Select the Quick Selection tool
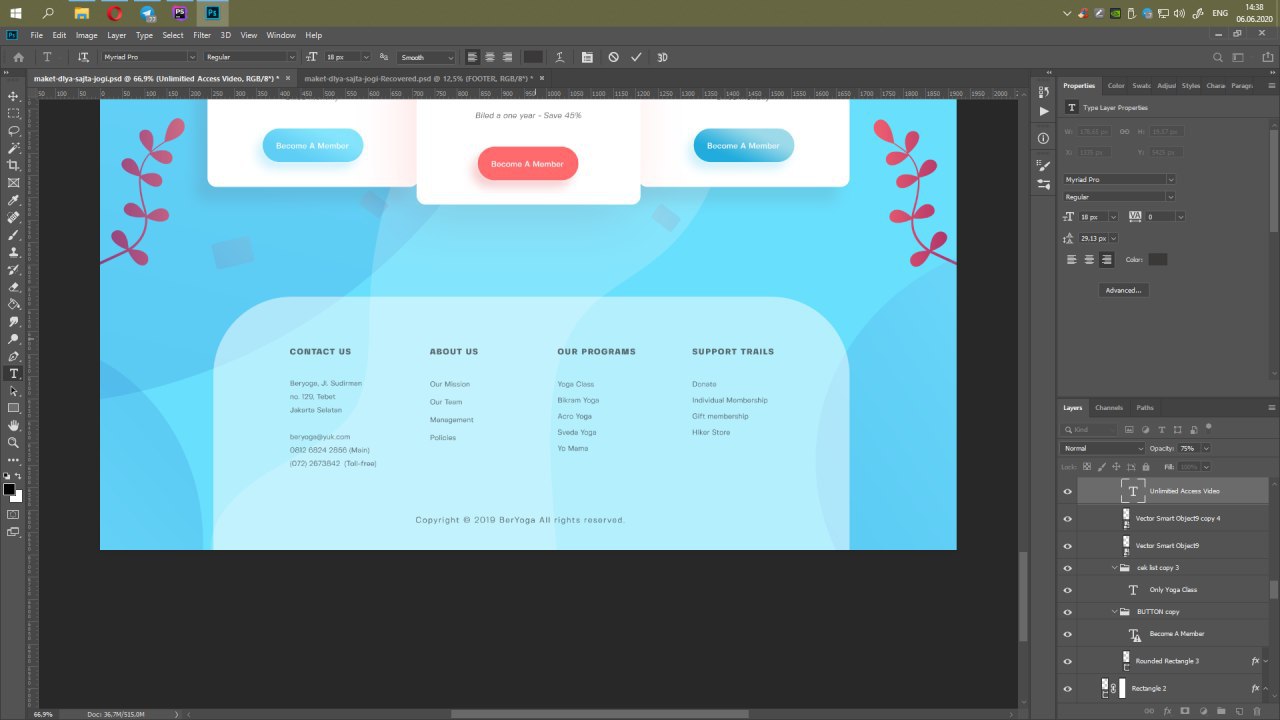 (x=14, y=148)
